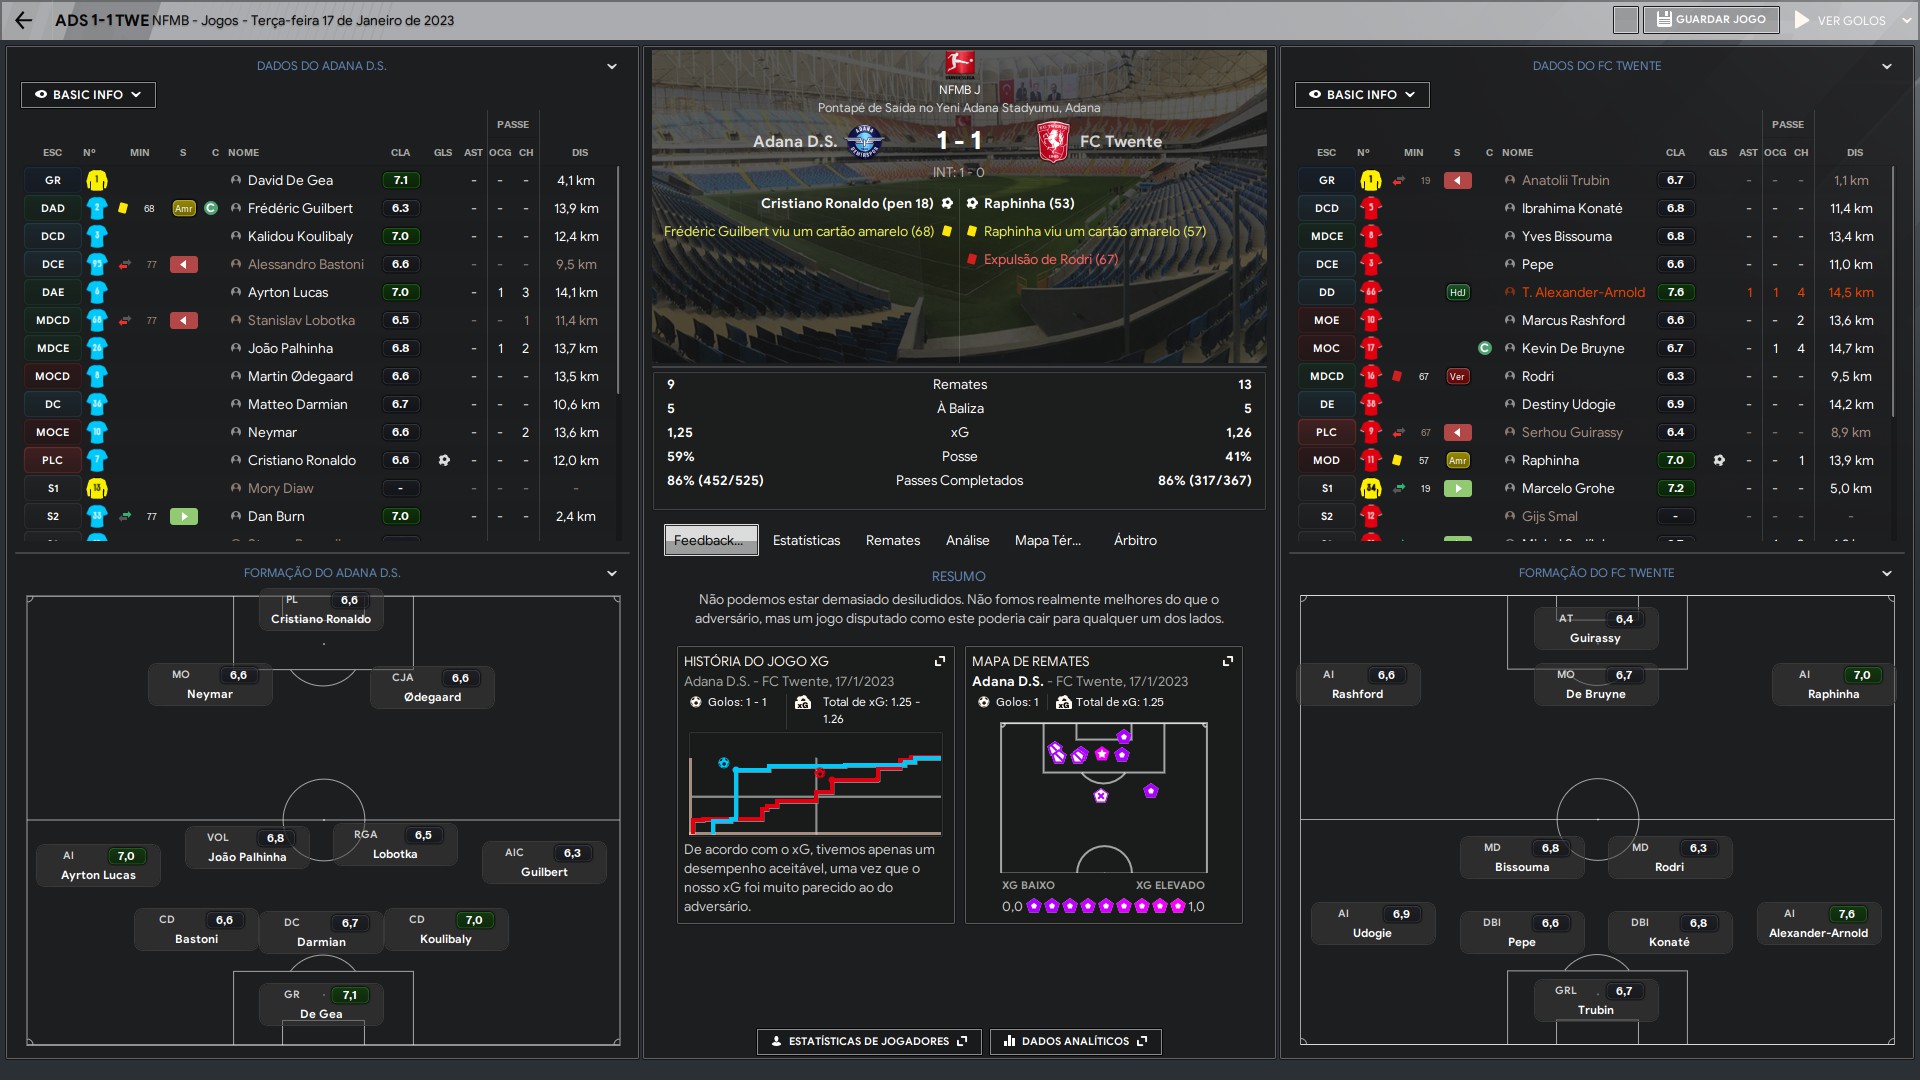
Task: Click Guilbert's yellow card Amr badge
Action: (x=184, y=209)
